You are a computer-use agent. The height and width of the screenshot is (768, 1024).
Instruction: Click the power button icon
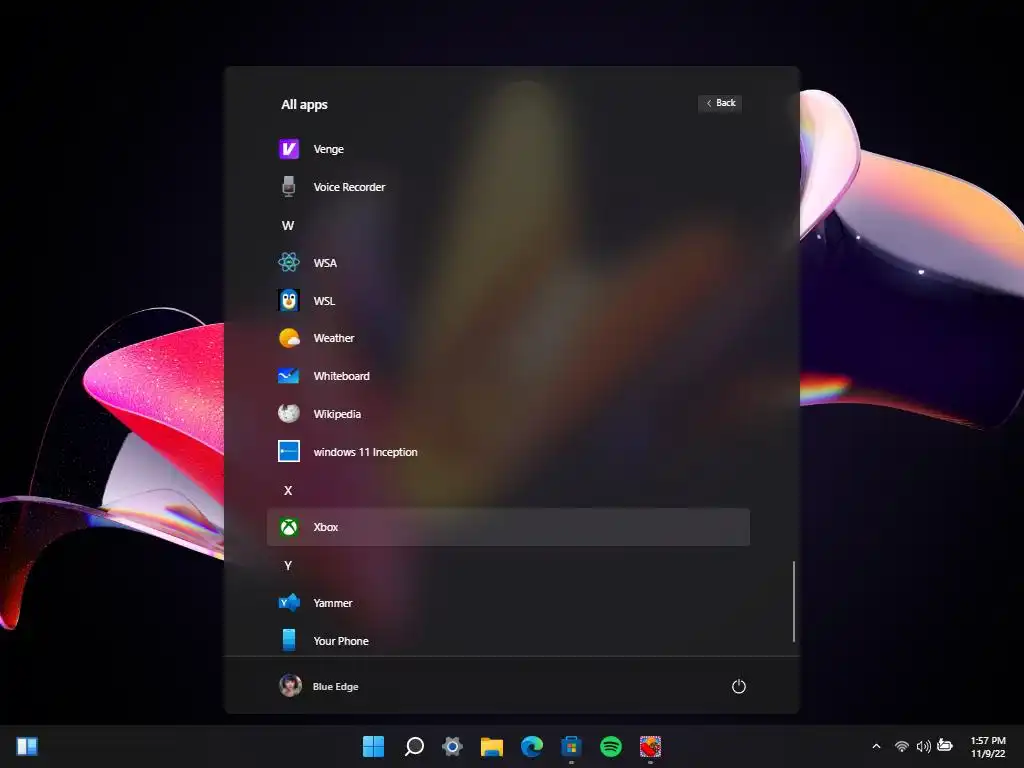[739, 686]
